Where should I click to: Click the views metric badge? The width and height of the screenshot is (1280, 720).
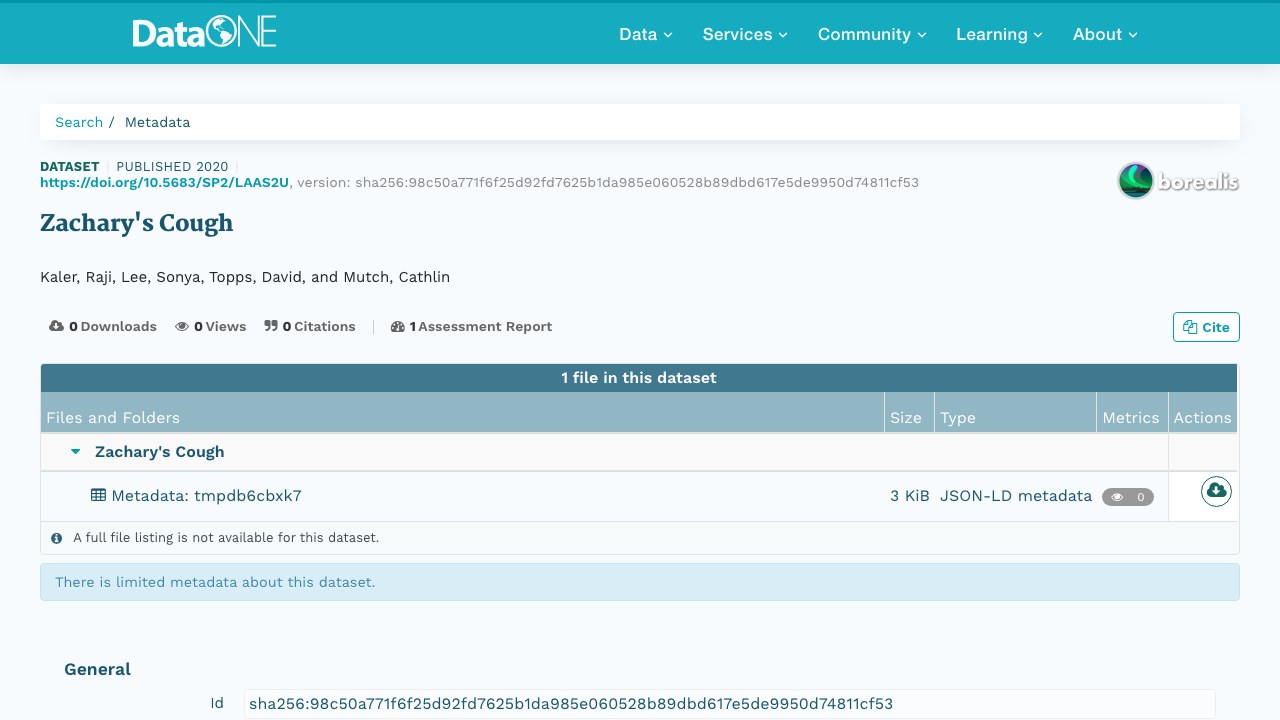(x=1128, y=497)
